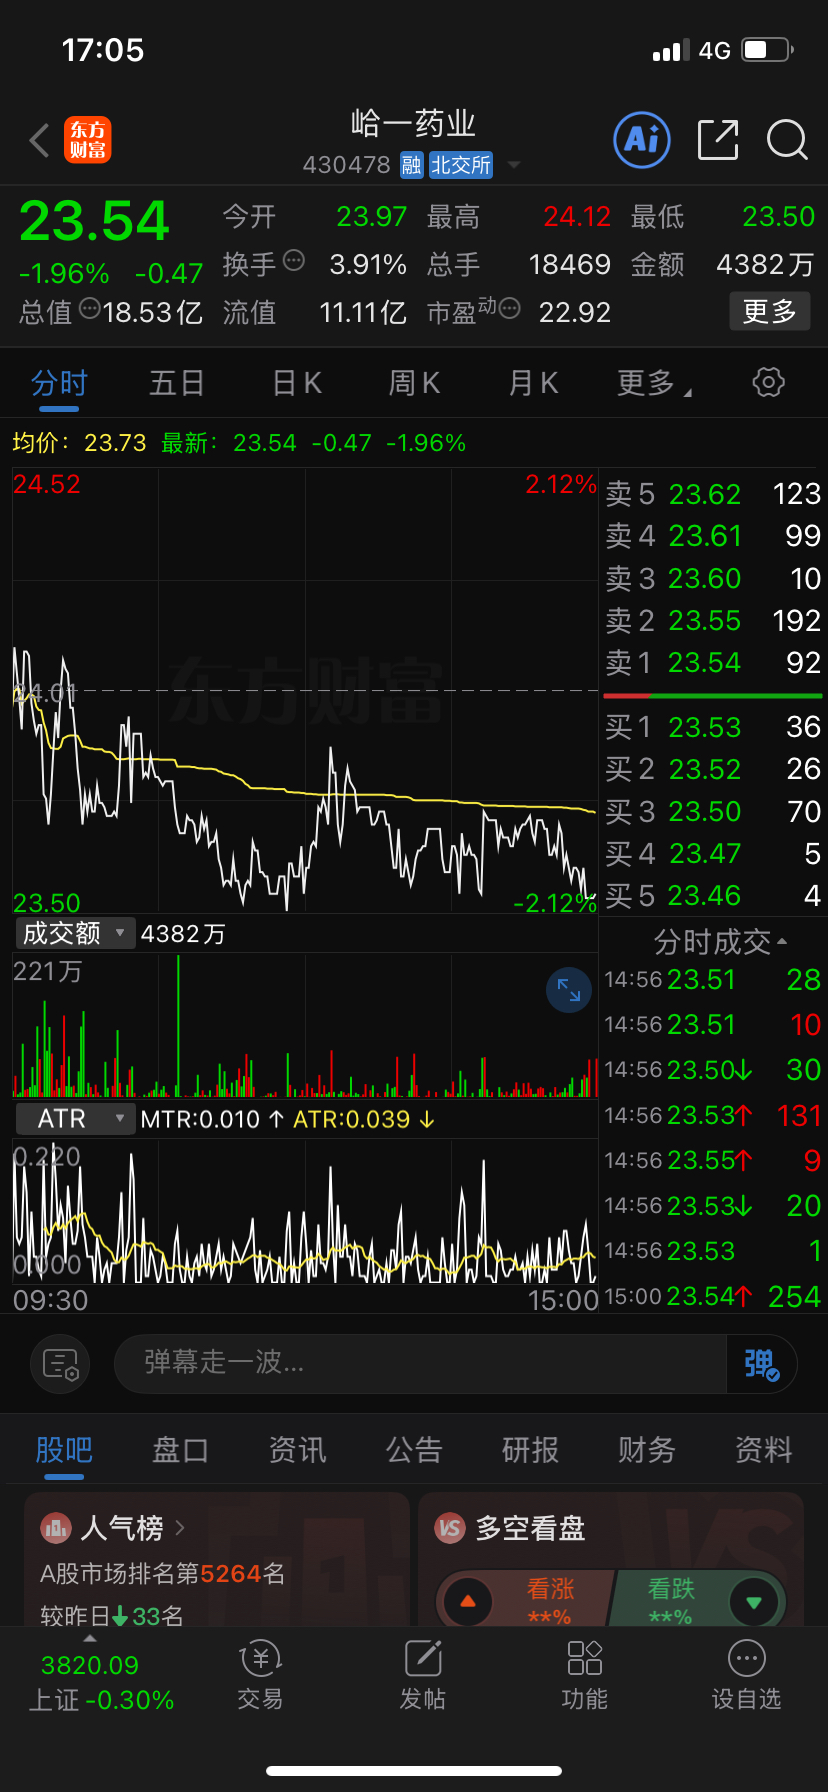Tap the ATR indicator chart
Screen dimensions: 828x1792
(305, 1211)
